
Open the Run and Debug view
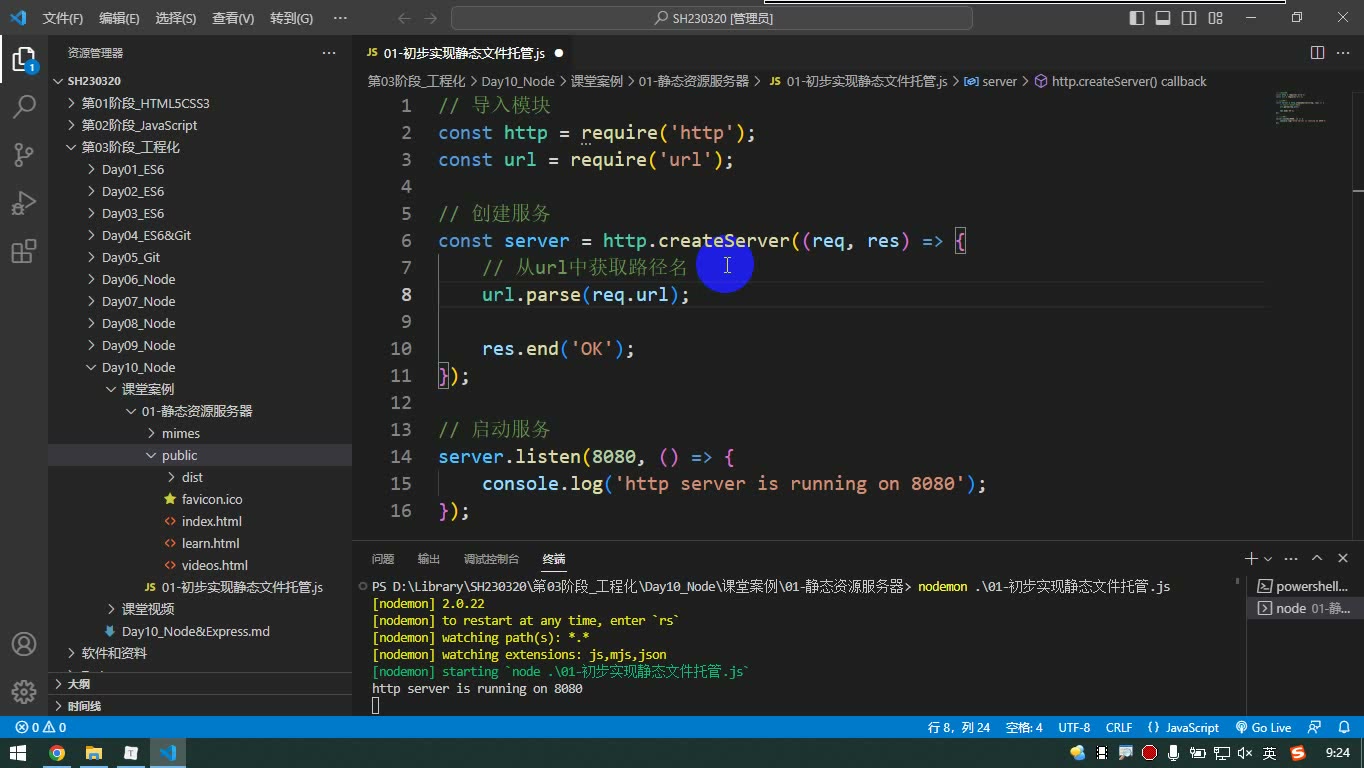(x=24, y=203)
